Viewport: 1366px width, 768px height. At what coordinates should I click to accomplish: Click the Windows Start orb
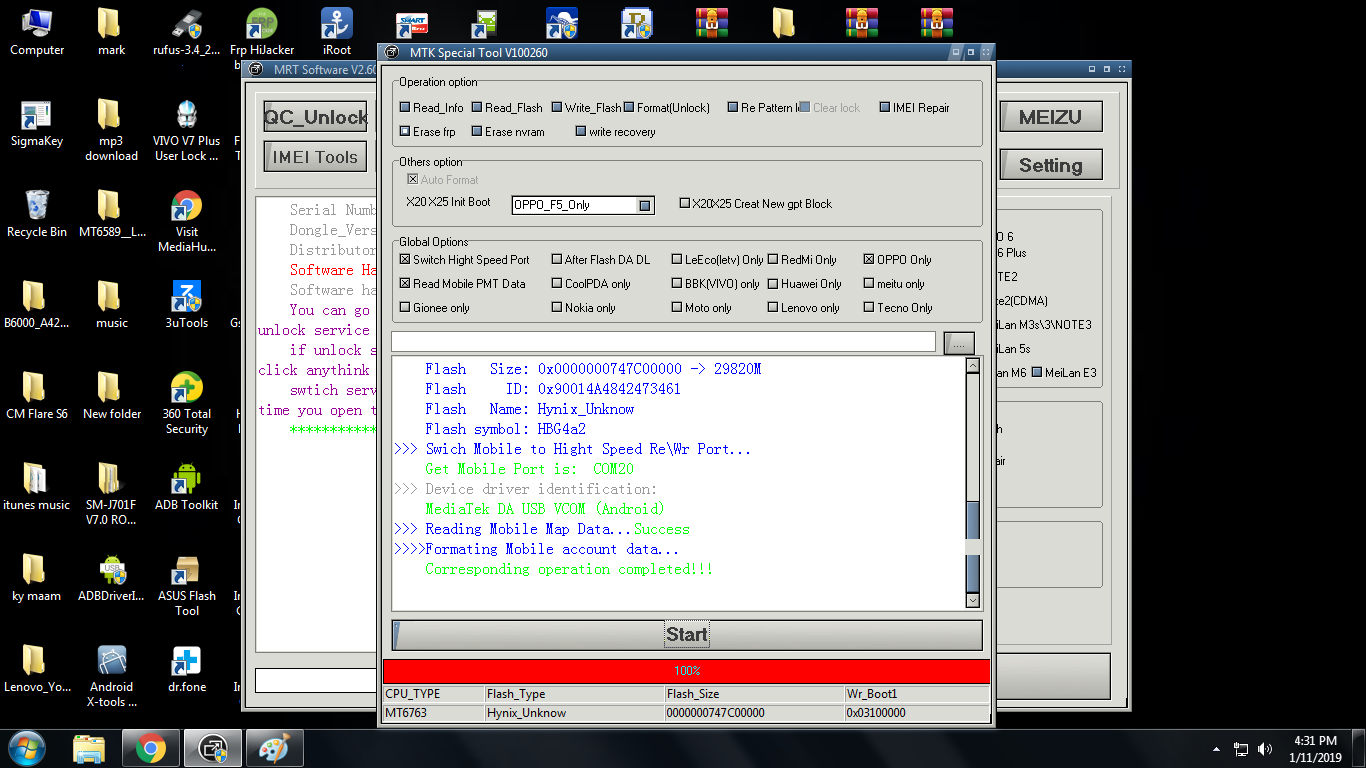coord(27,748)
